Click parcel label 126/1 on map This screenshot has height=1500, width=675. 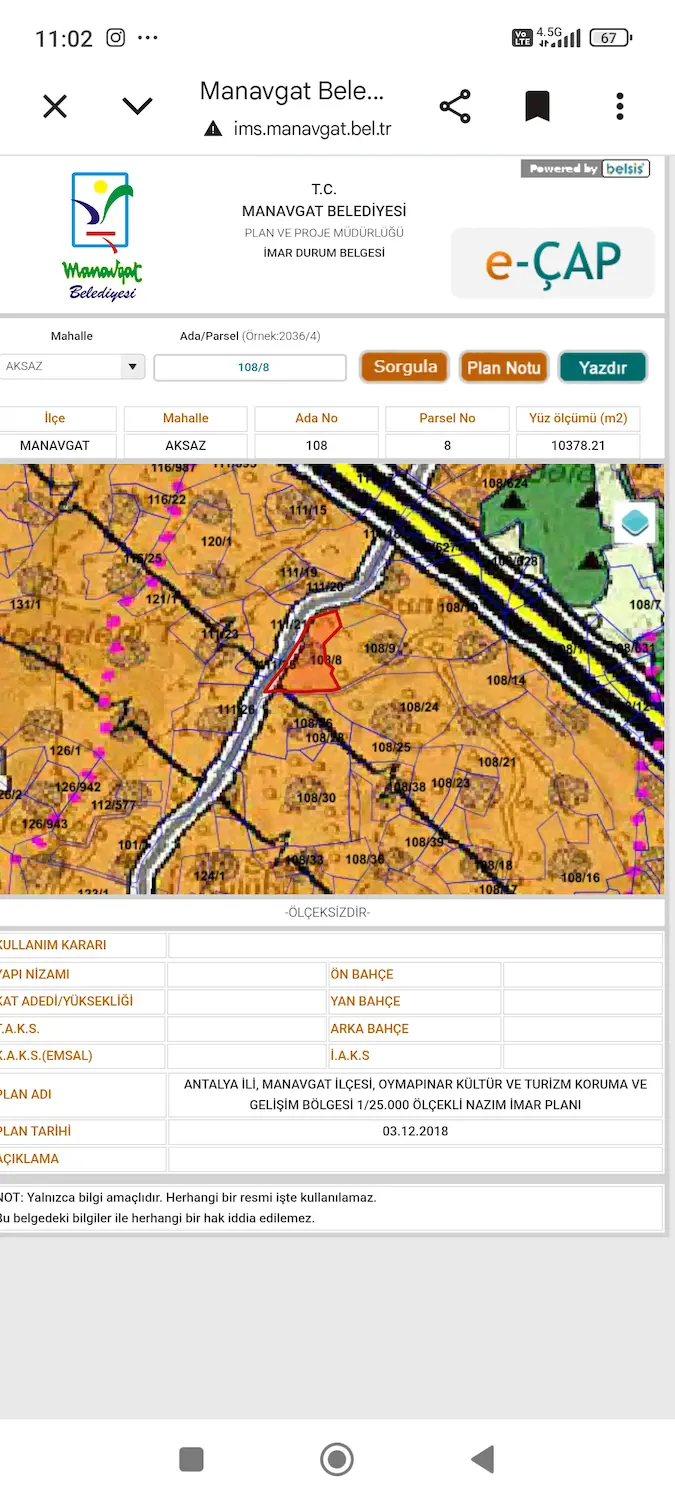click(x=65, y=750)
